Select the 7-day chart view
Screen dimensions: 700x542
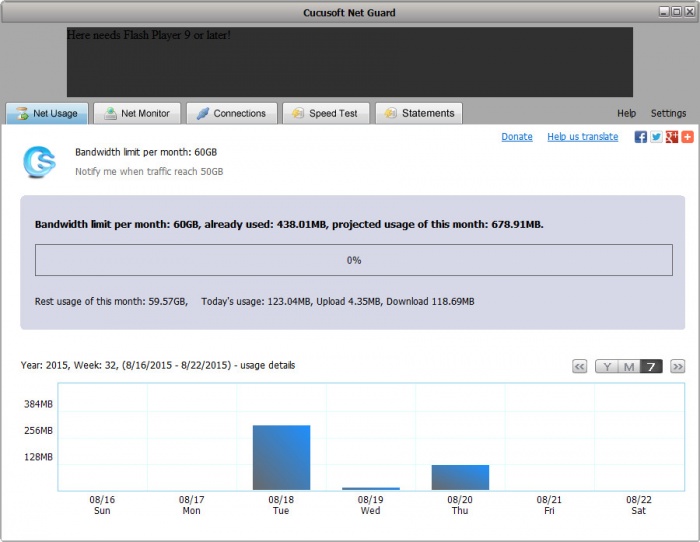[651, 367]
